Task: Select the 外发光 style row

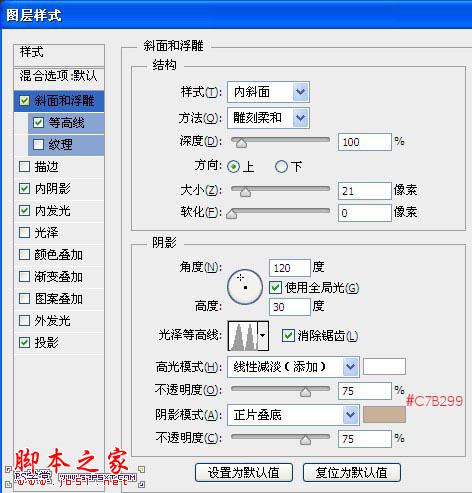Action: (x=59, y=321)
